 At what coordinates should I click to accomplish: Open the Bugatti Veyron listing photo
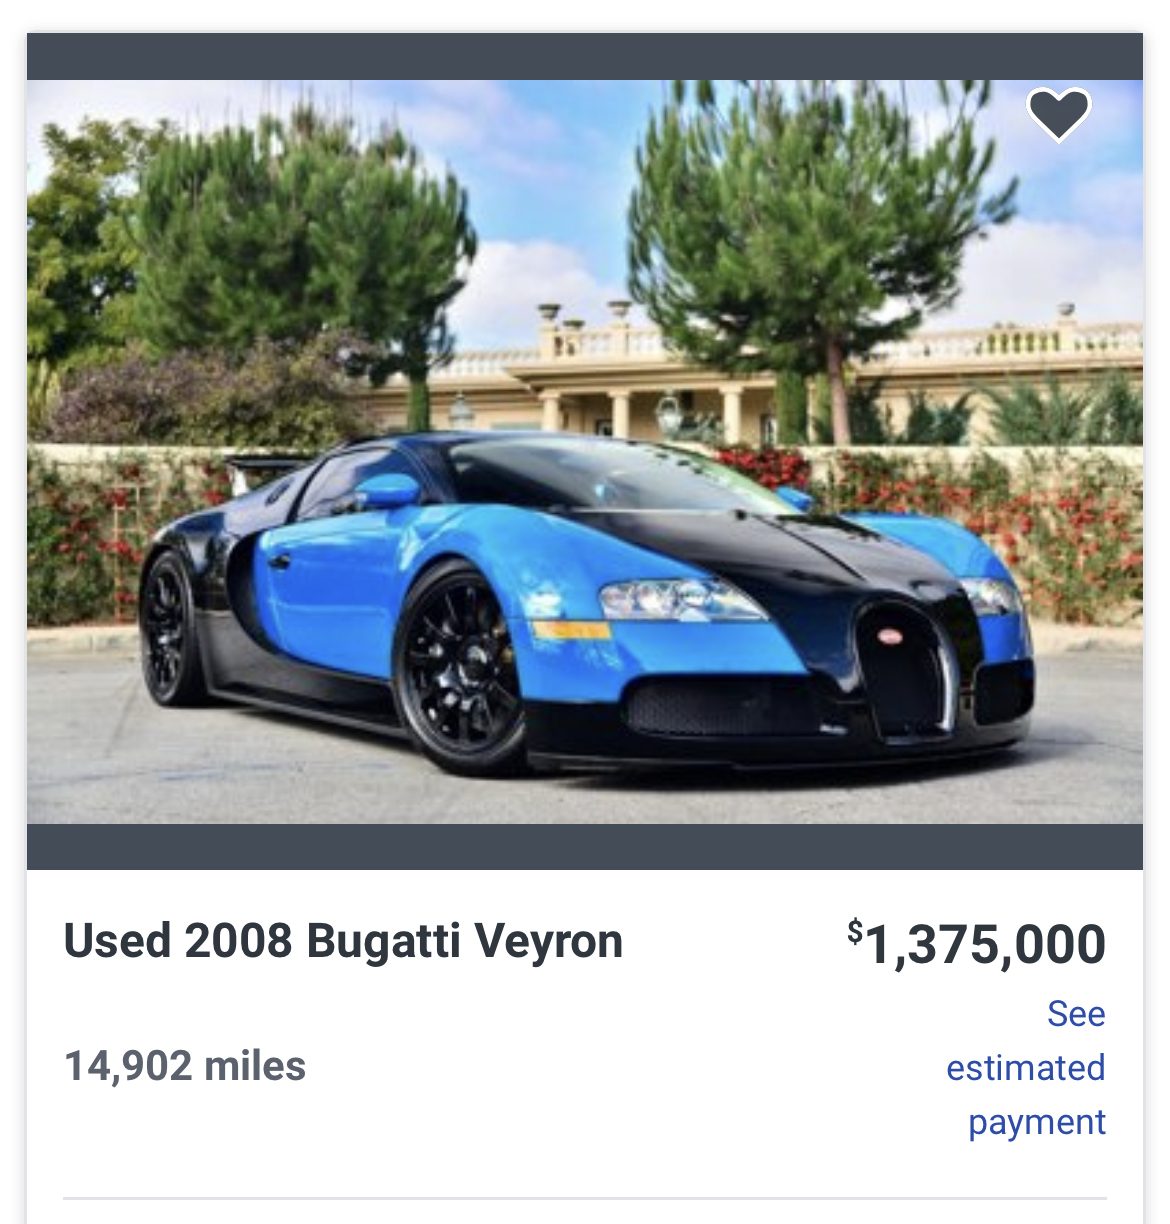584,300
